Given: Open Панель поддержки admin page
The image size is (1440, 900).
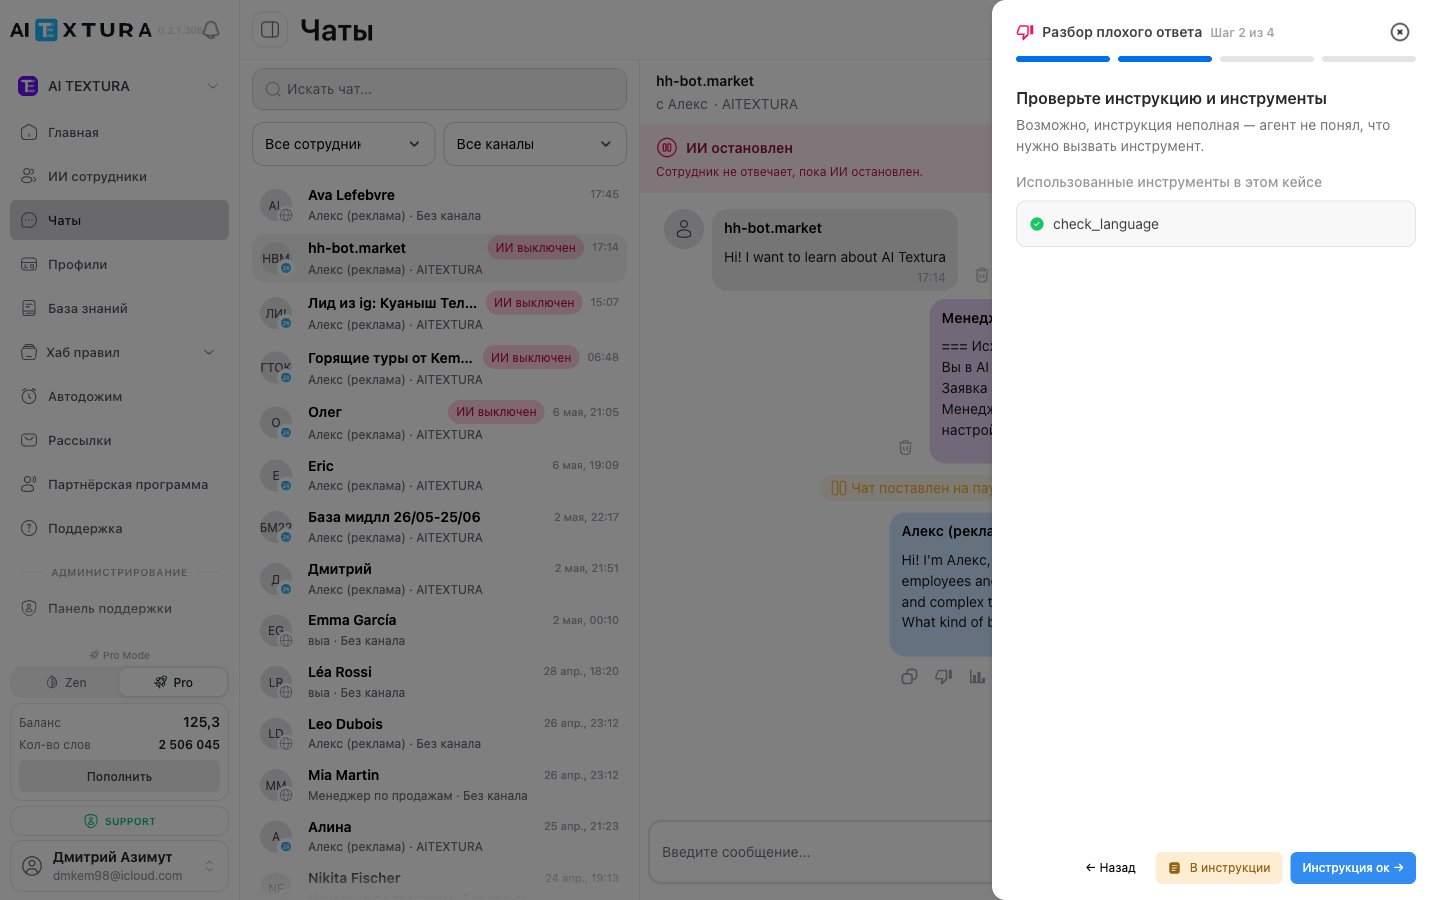Looking at the screenshot, I should [119, 608].
